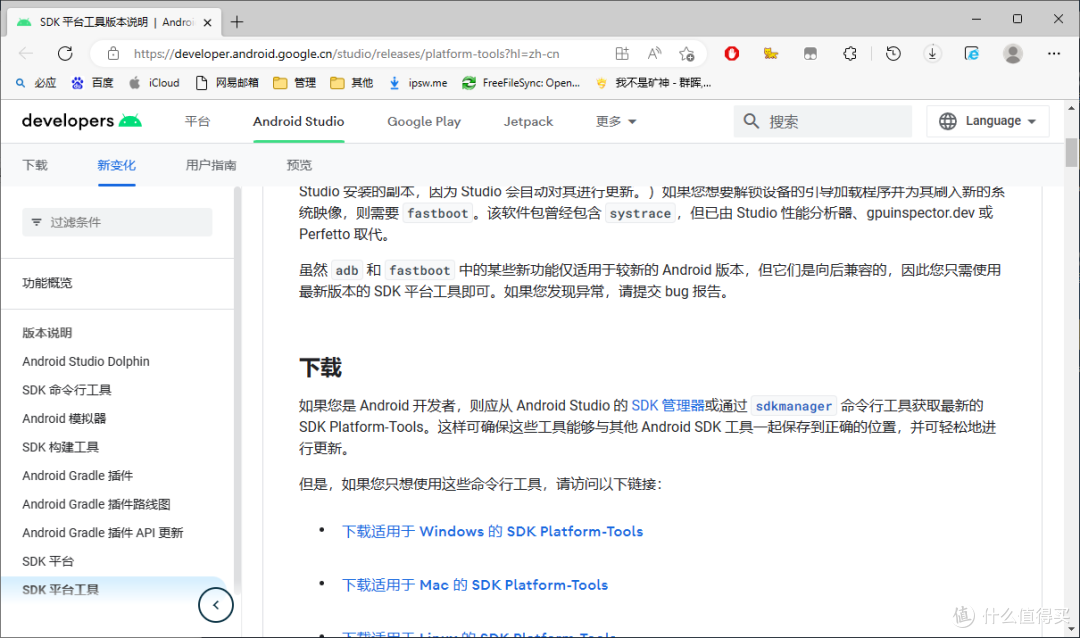Open browser history icon

[x=893, y=54]
